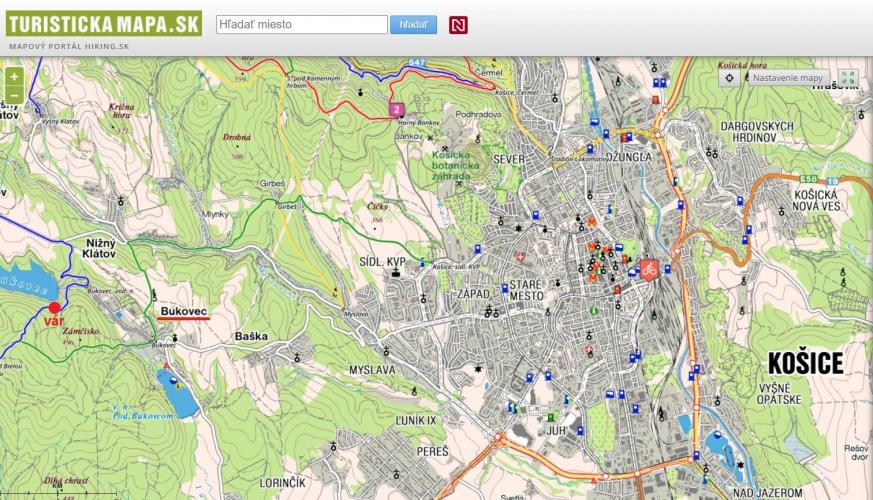873x500 pixels.
Task: Click the red point marker near Zámčisko
Action: [x=54, y=308]
